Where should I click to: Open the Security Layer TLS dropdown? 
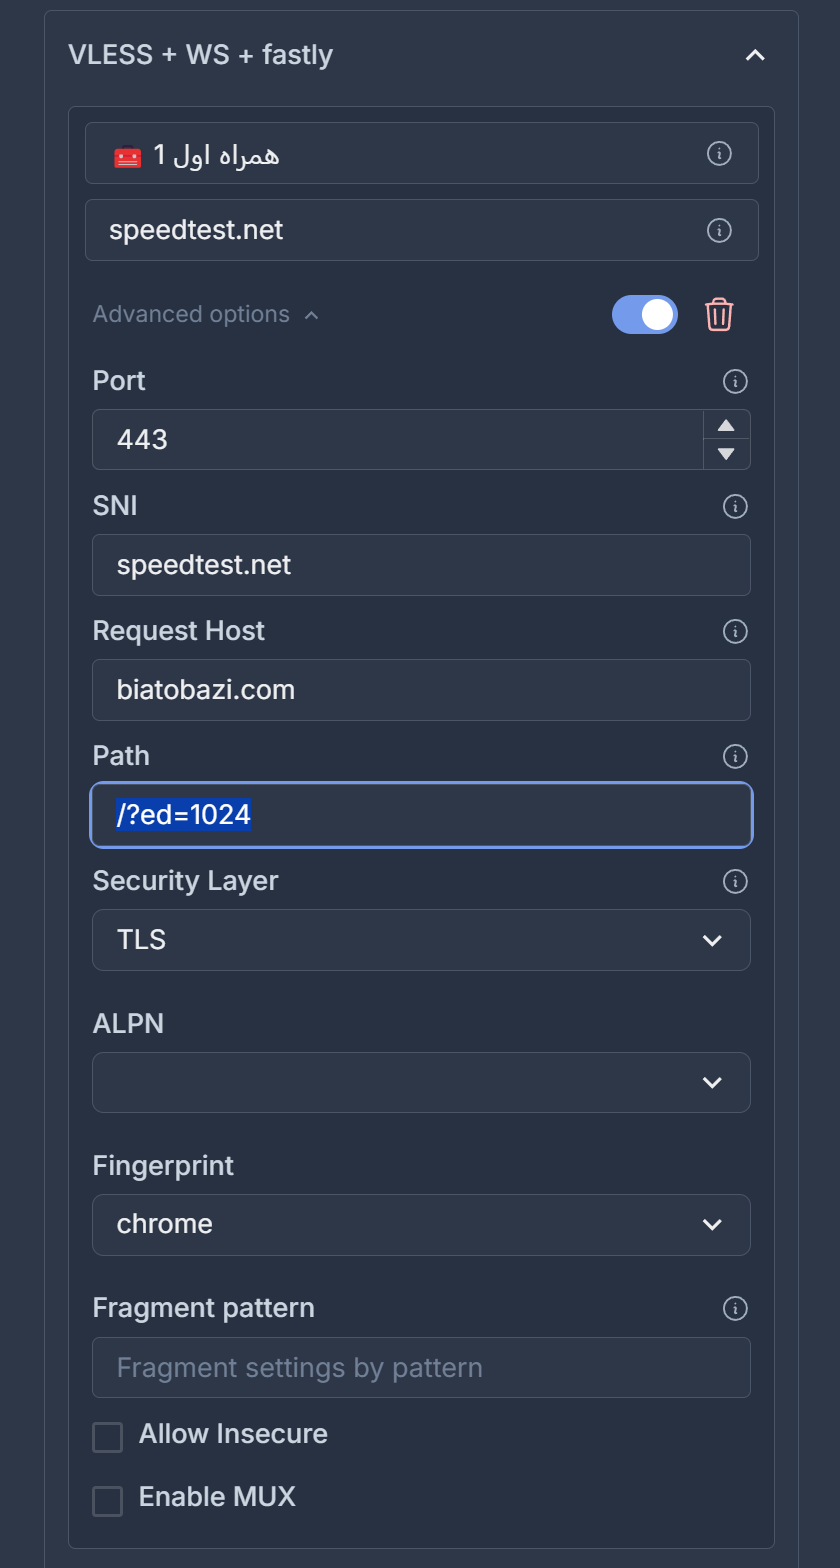(x=421, y=940)
